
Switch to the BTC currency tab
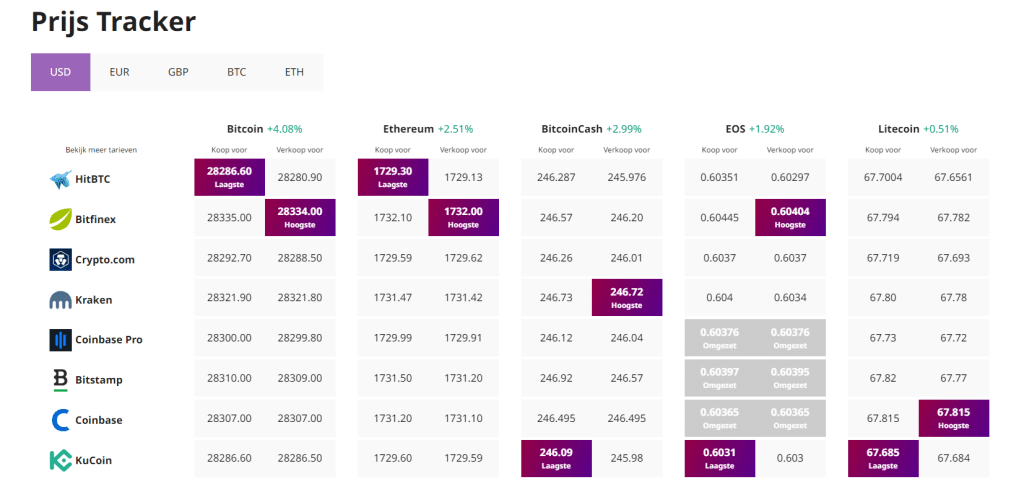(236, 72)
